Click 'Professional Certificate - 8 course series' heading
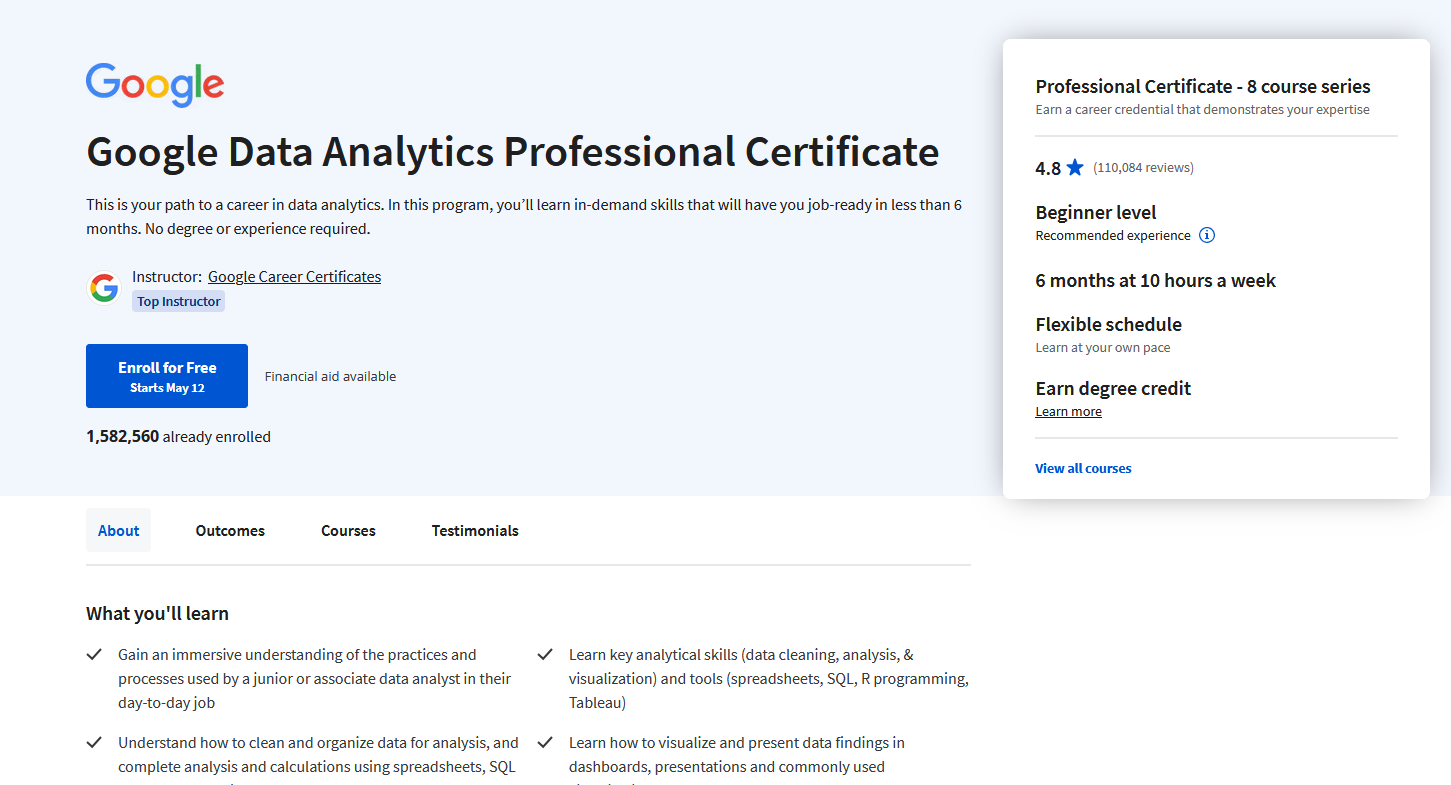Screen dimensions: 1451x785 point(1203,87)
